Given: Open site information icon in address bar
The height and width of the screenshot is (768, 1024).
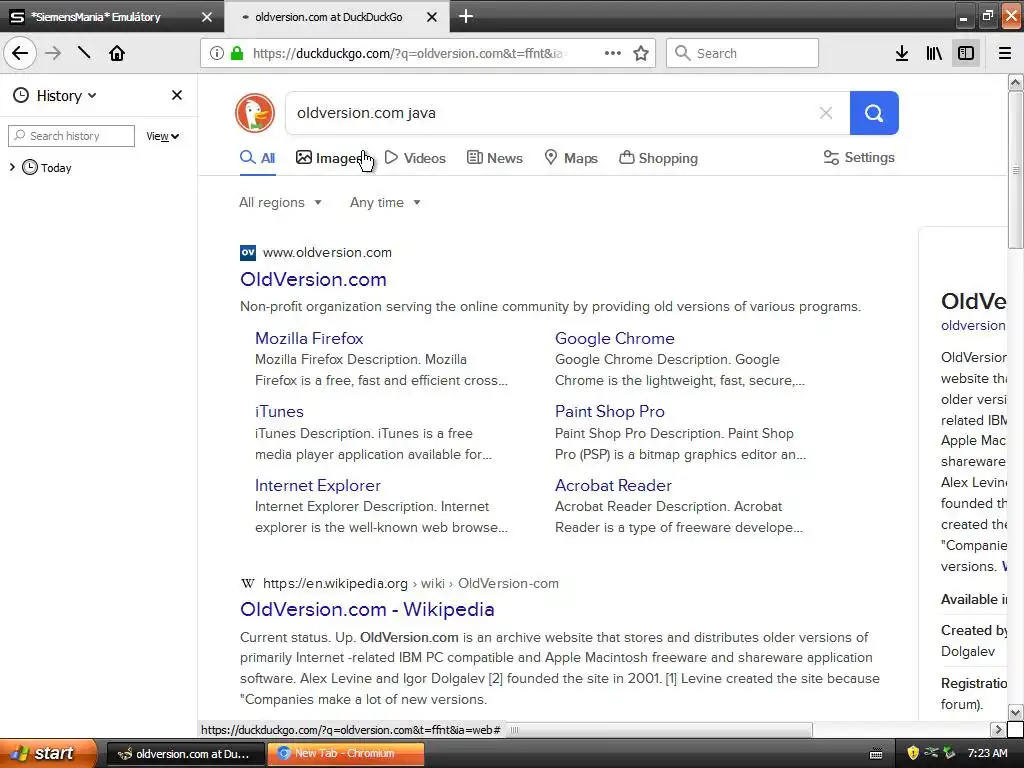Looking at the screenshot, I should pyautogui.click(x=217, y=54).
